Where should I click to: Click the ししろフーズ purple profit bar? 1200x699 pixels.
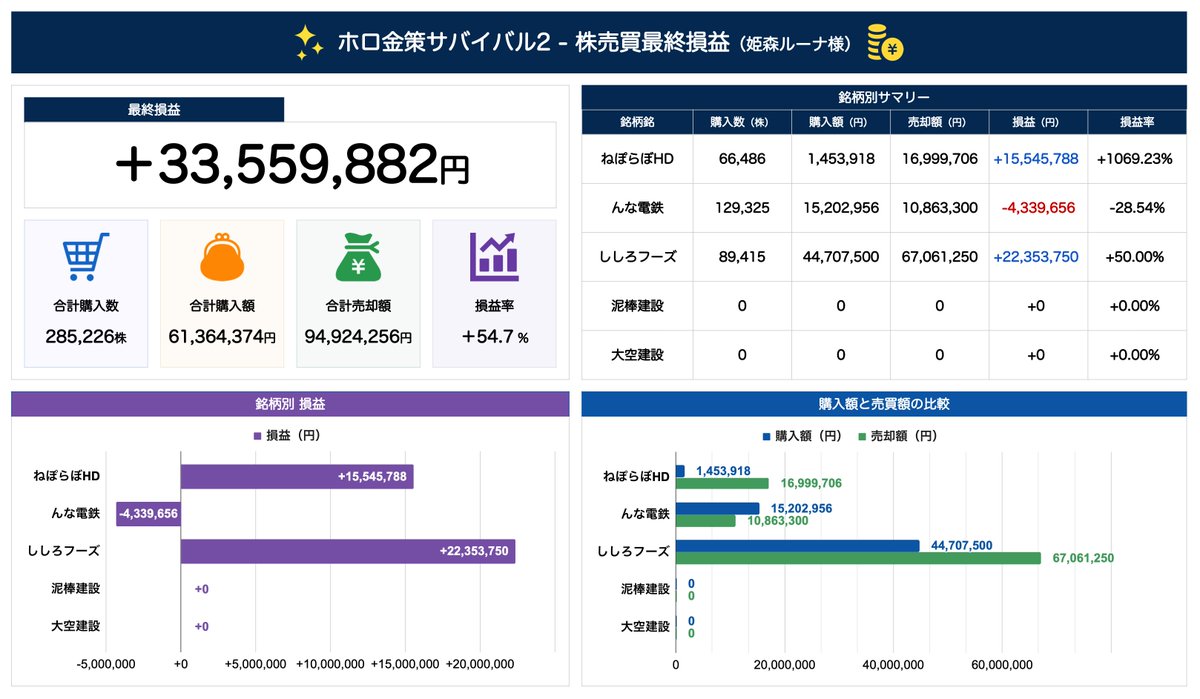click(348, 551)
